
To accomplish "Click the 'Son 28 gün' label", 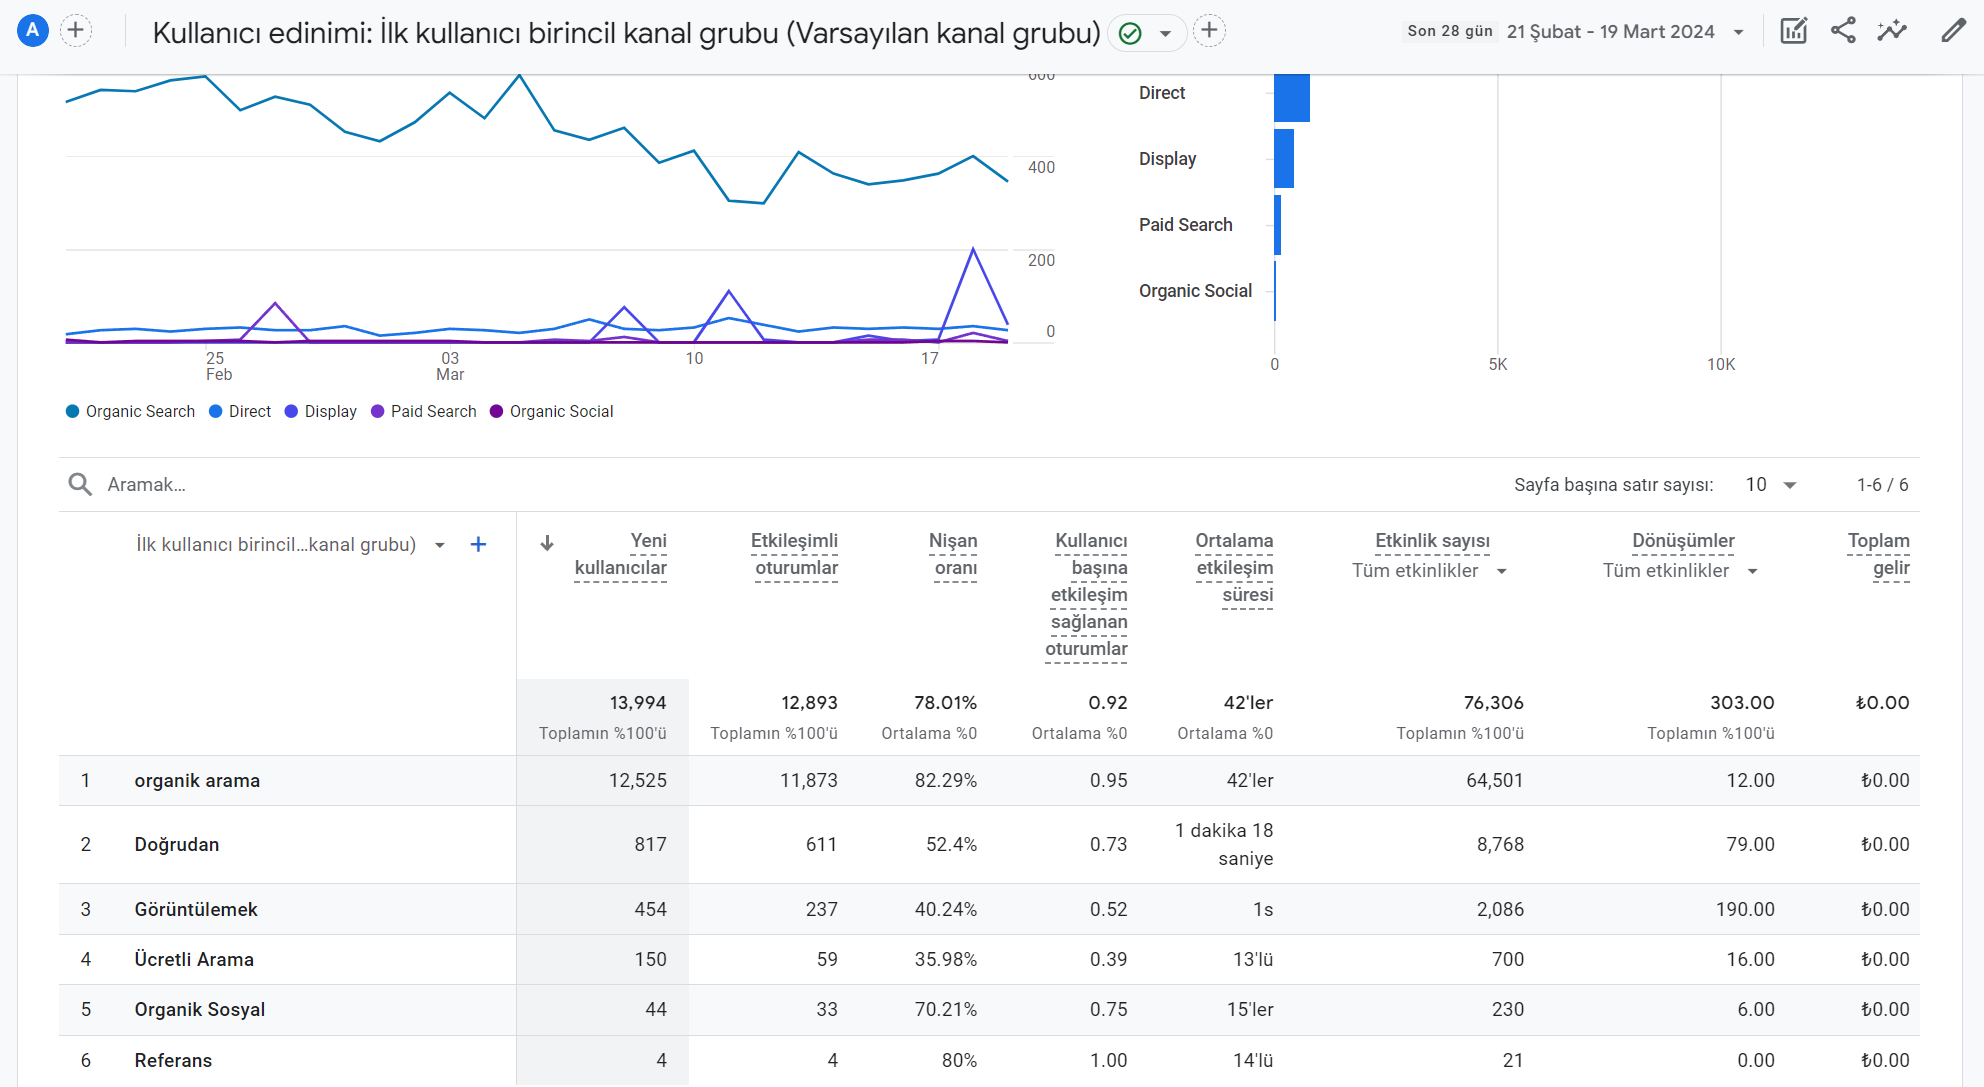I will (1449, 31).
